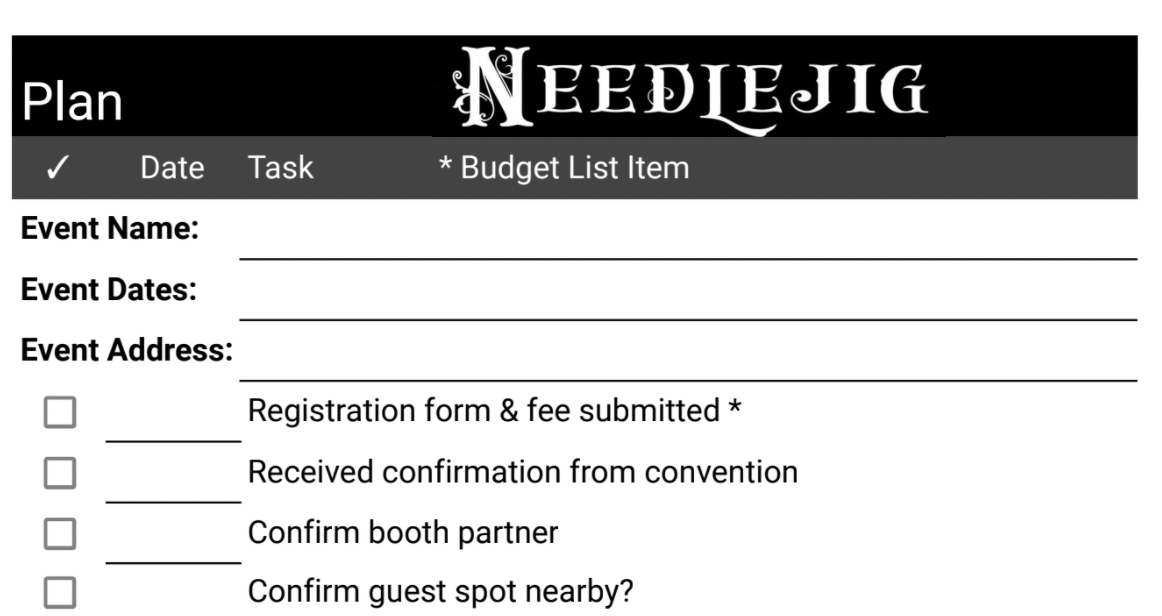
Task: Click the Received confirmation from convention text
Action: click(523, 472)
